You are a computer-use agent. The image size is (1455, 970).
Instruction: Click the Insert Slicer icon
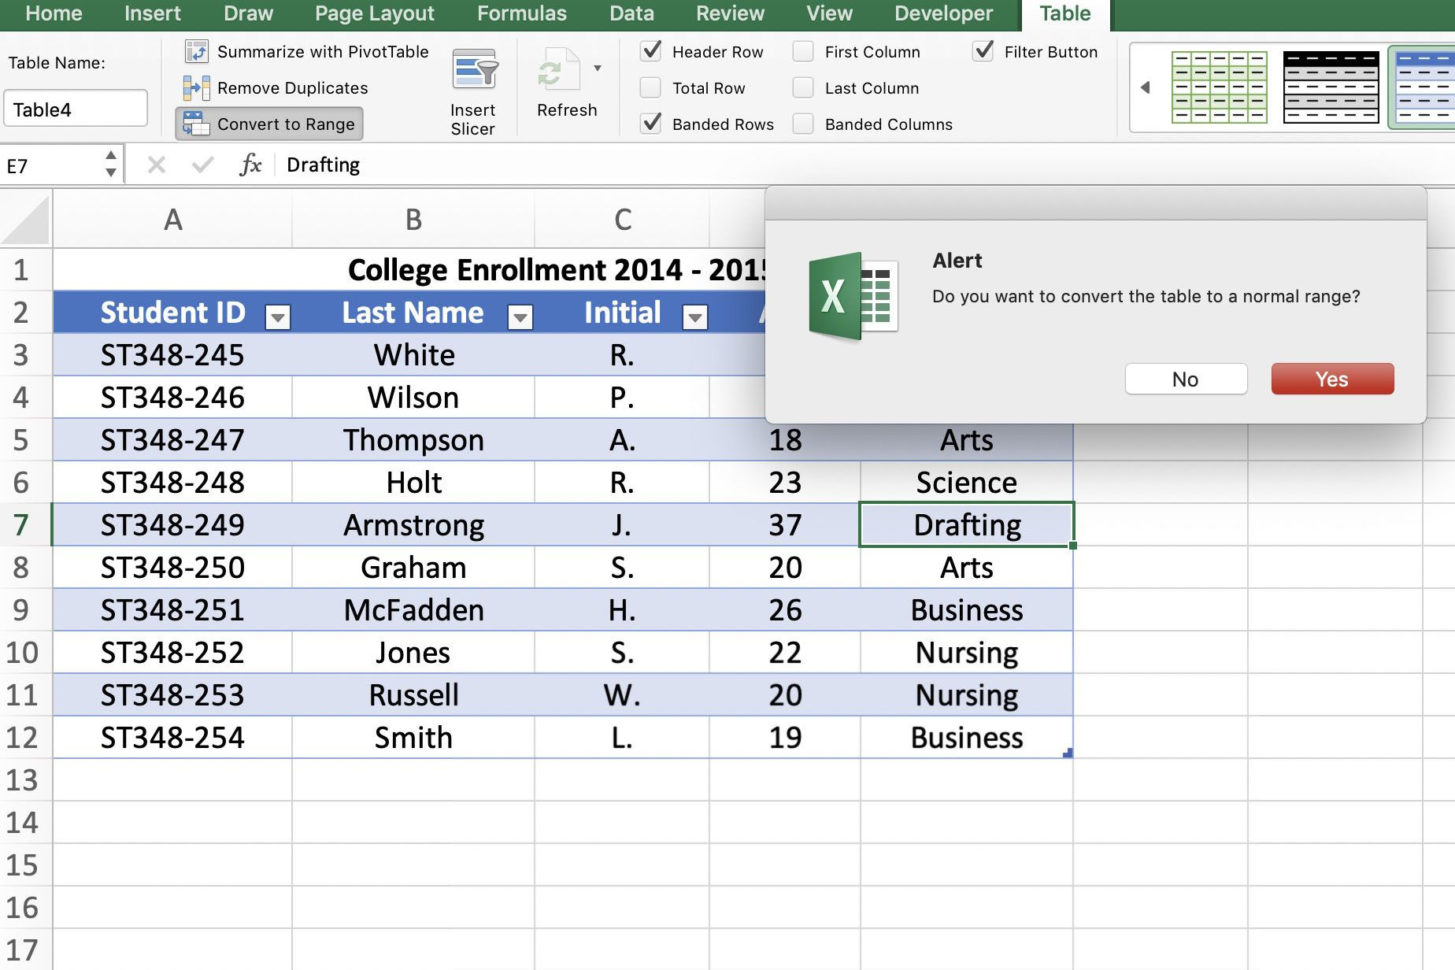pyautogui.click(x=474, y=72)
